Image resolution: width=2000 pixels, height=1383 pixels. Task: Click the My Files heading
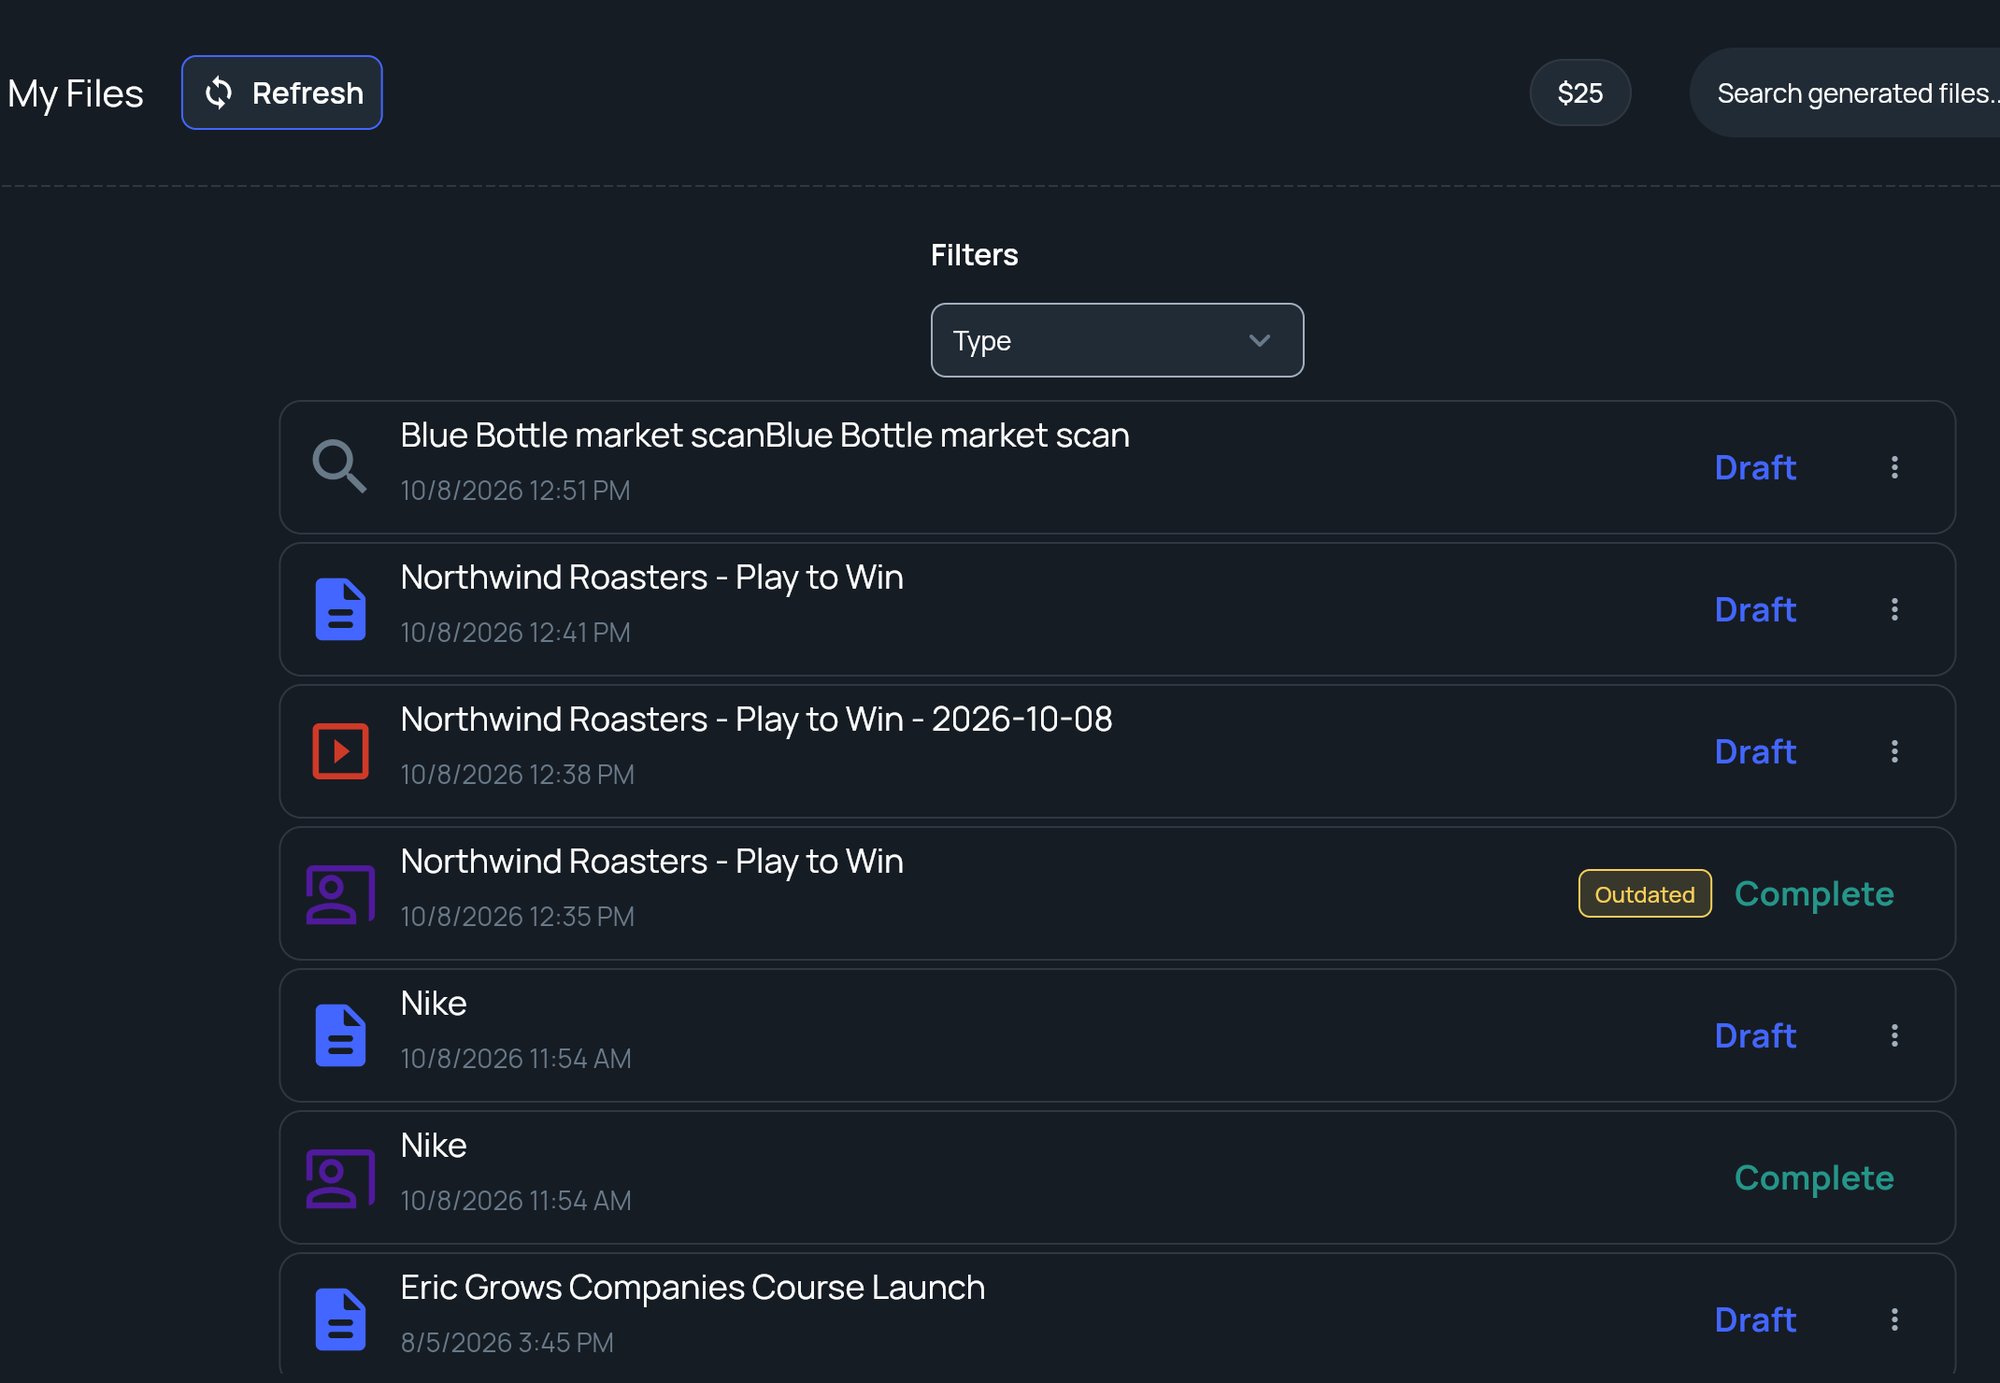pyautogui.click(x=75, y=94)
